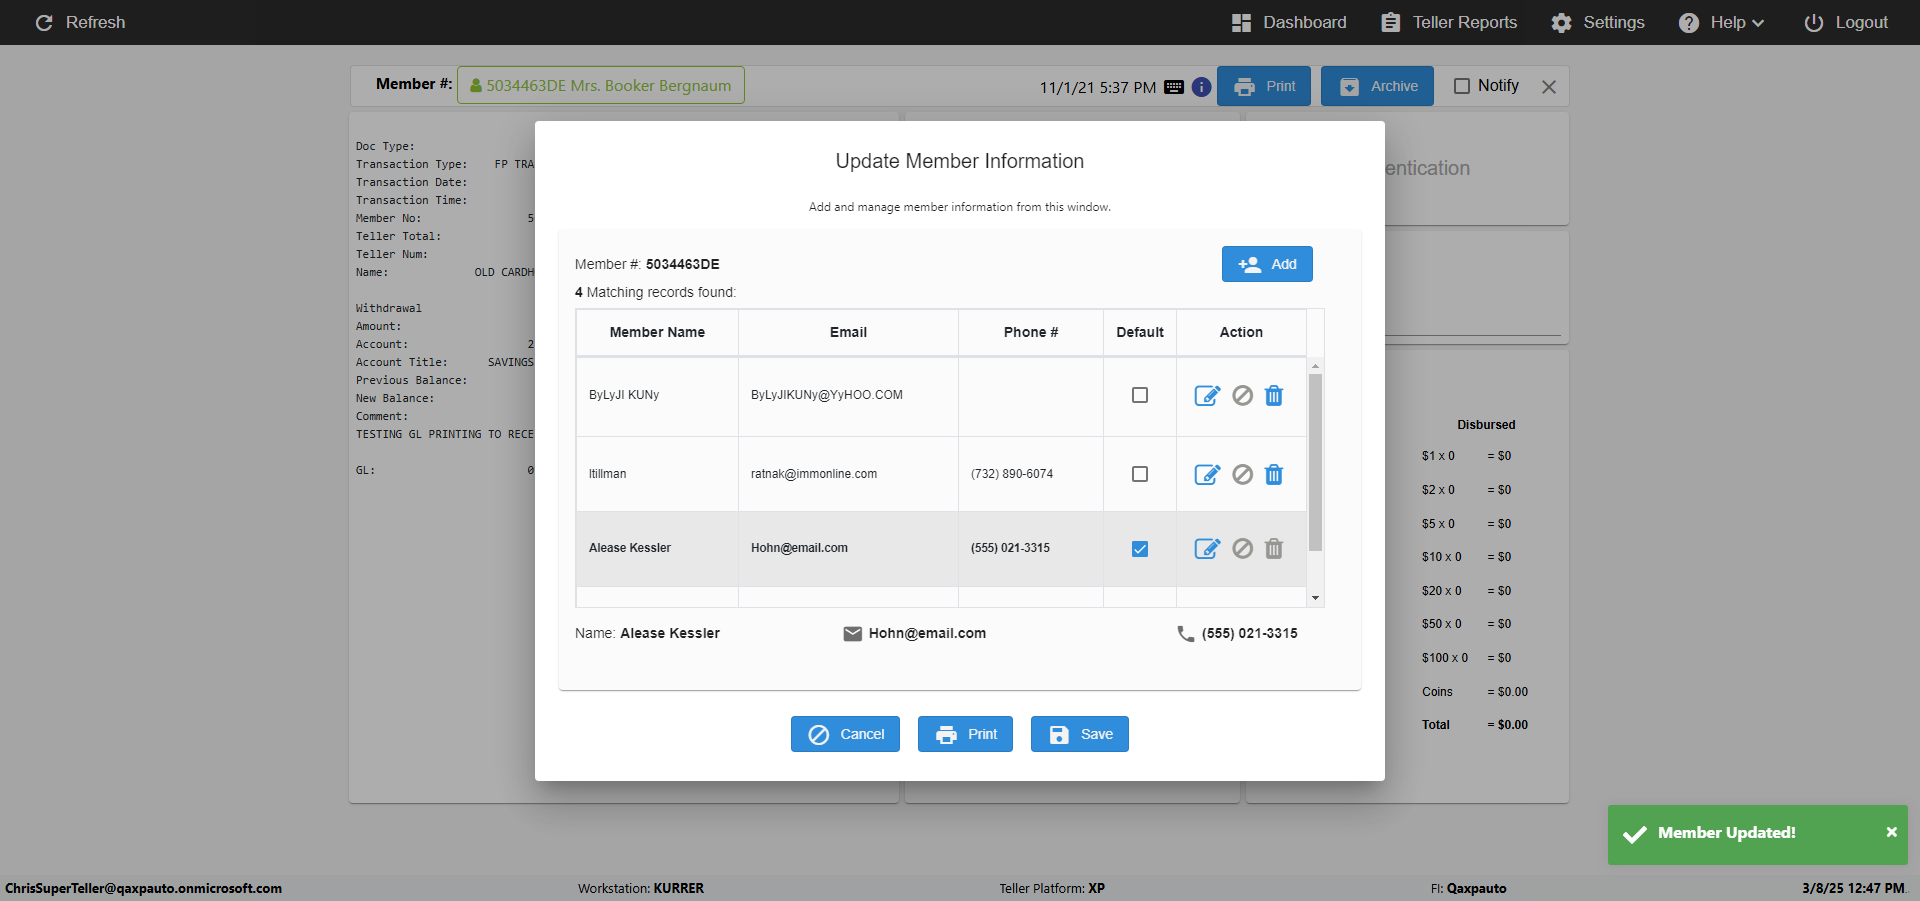1920x901 pixels.
Task: Click the (555) 021-3315 cell in the table
Action: point(1031,548)
